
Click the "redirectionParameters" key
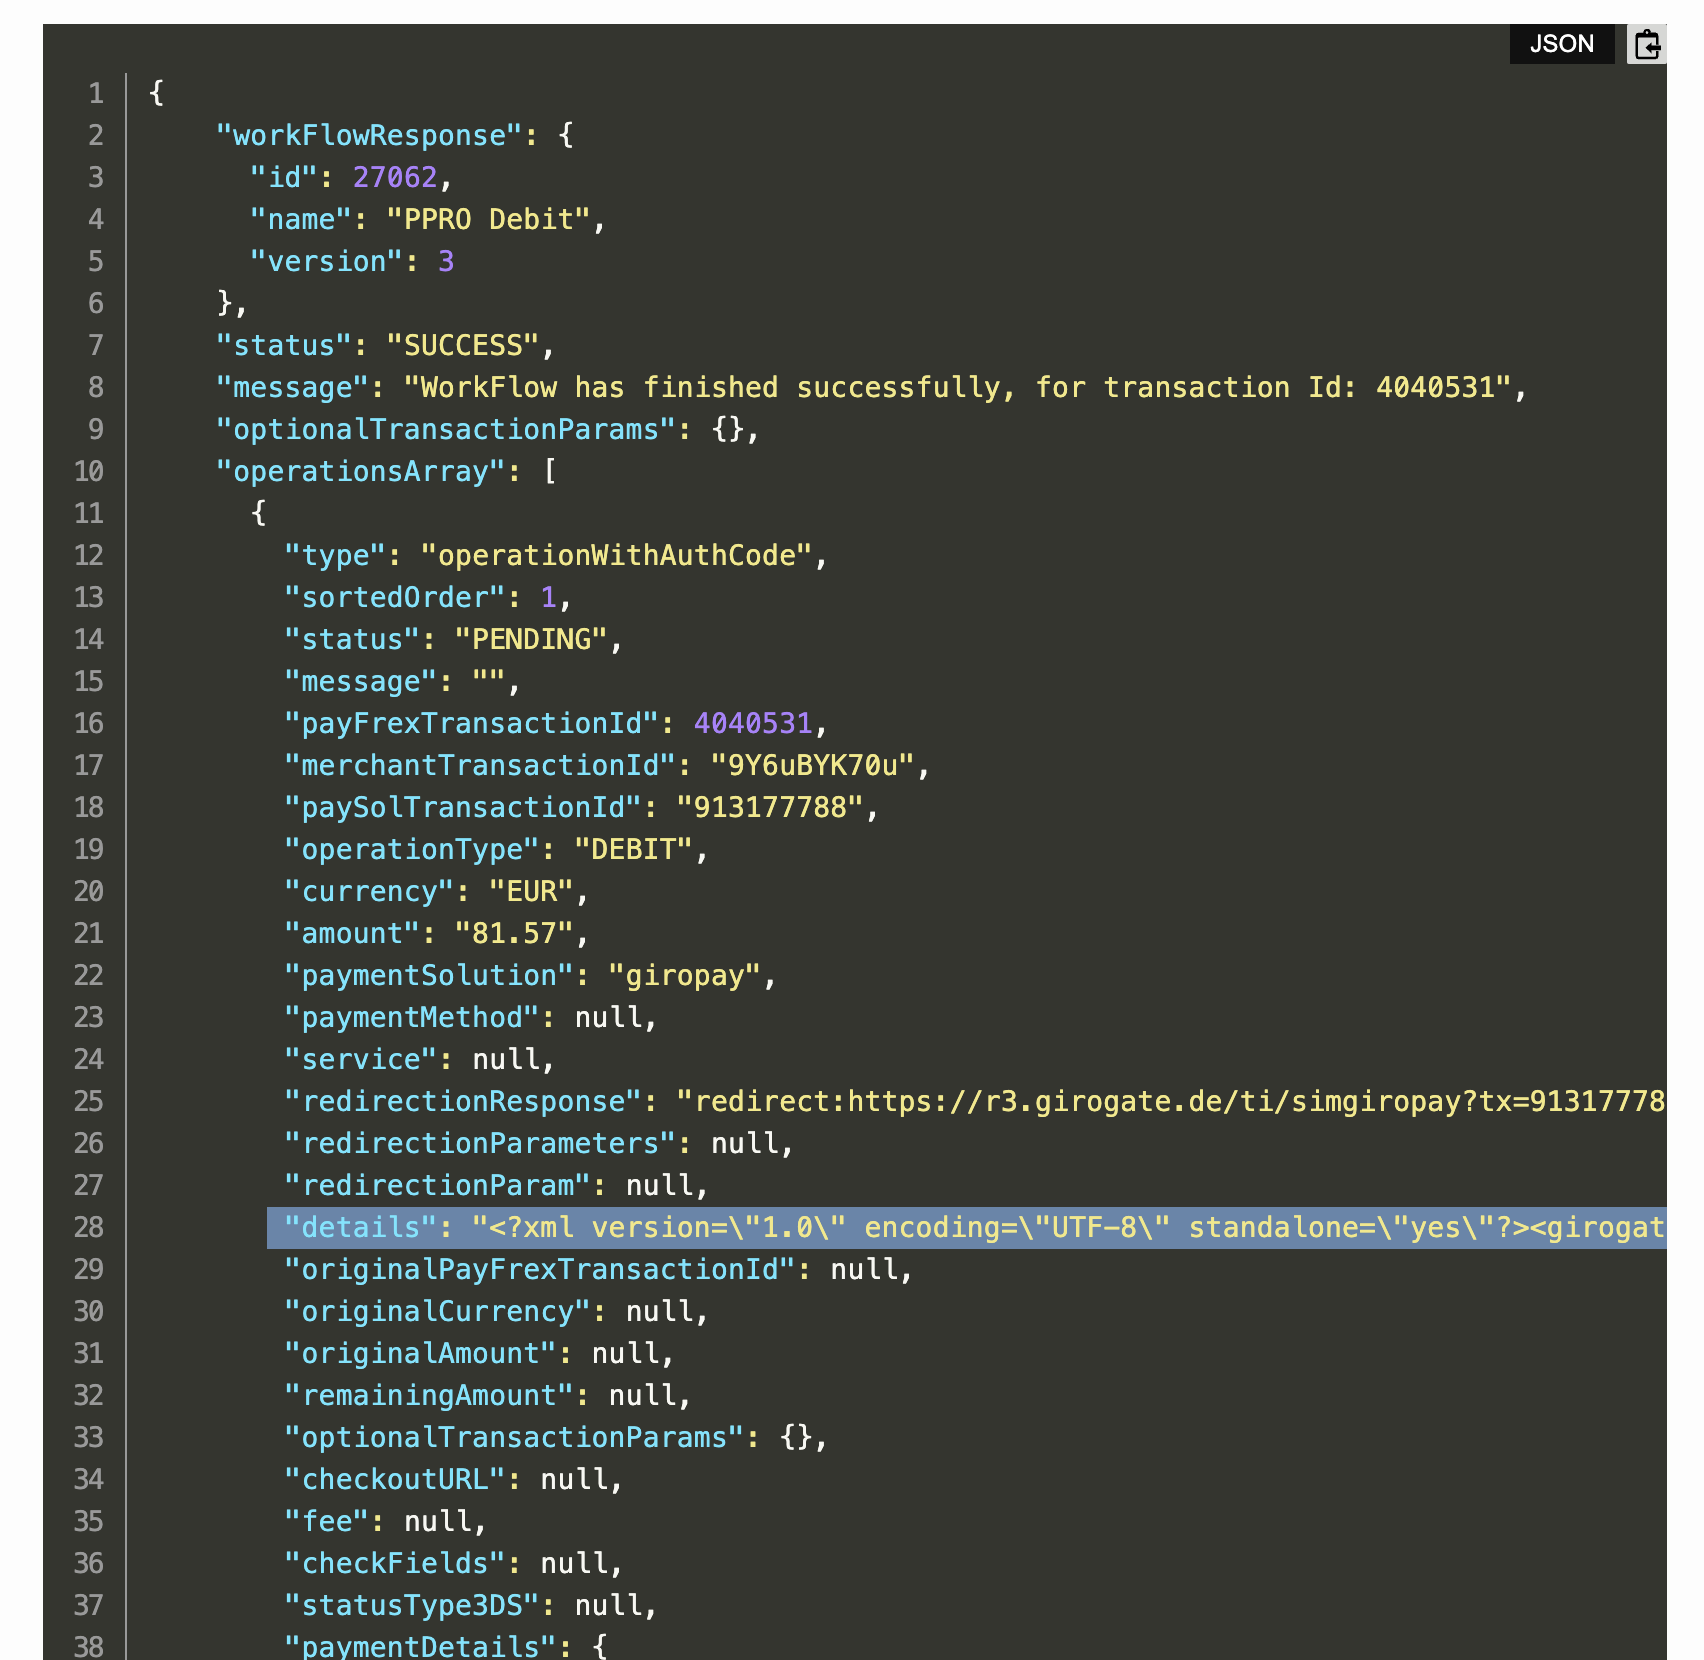pos(481,1143)
